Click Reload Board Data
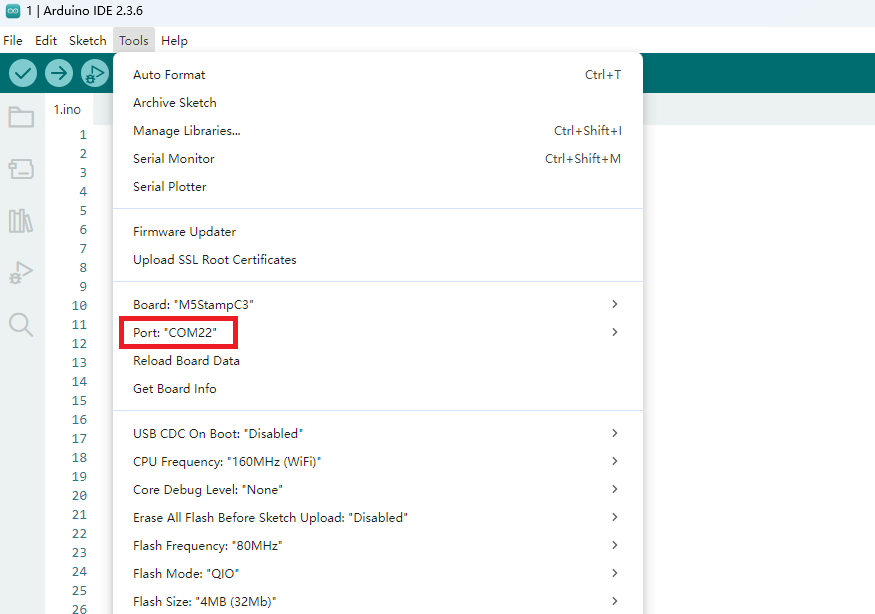Viewport: 875px width, 614px height. coord(378,361)
